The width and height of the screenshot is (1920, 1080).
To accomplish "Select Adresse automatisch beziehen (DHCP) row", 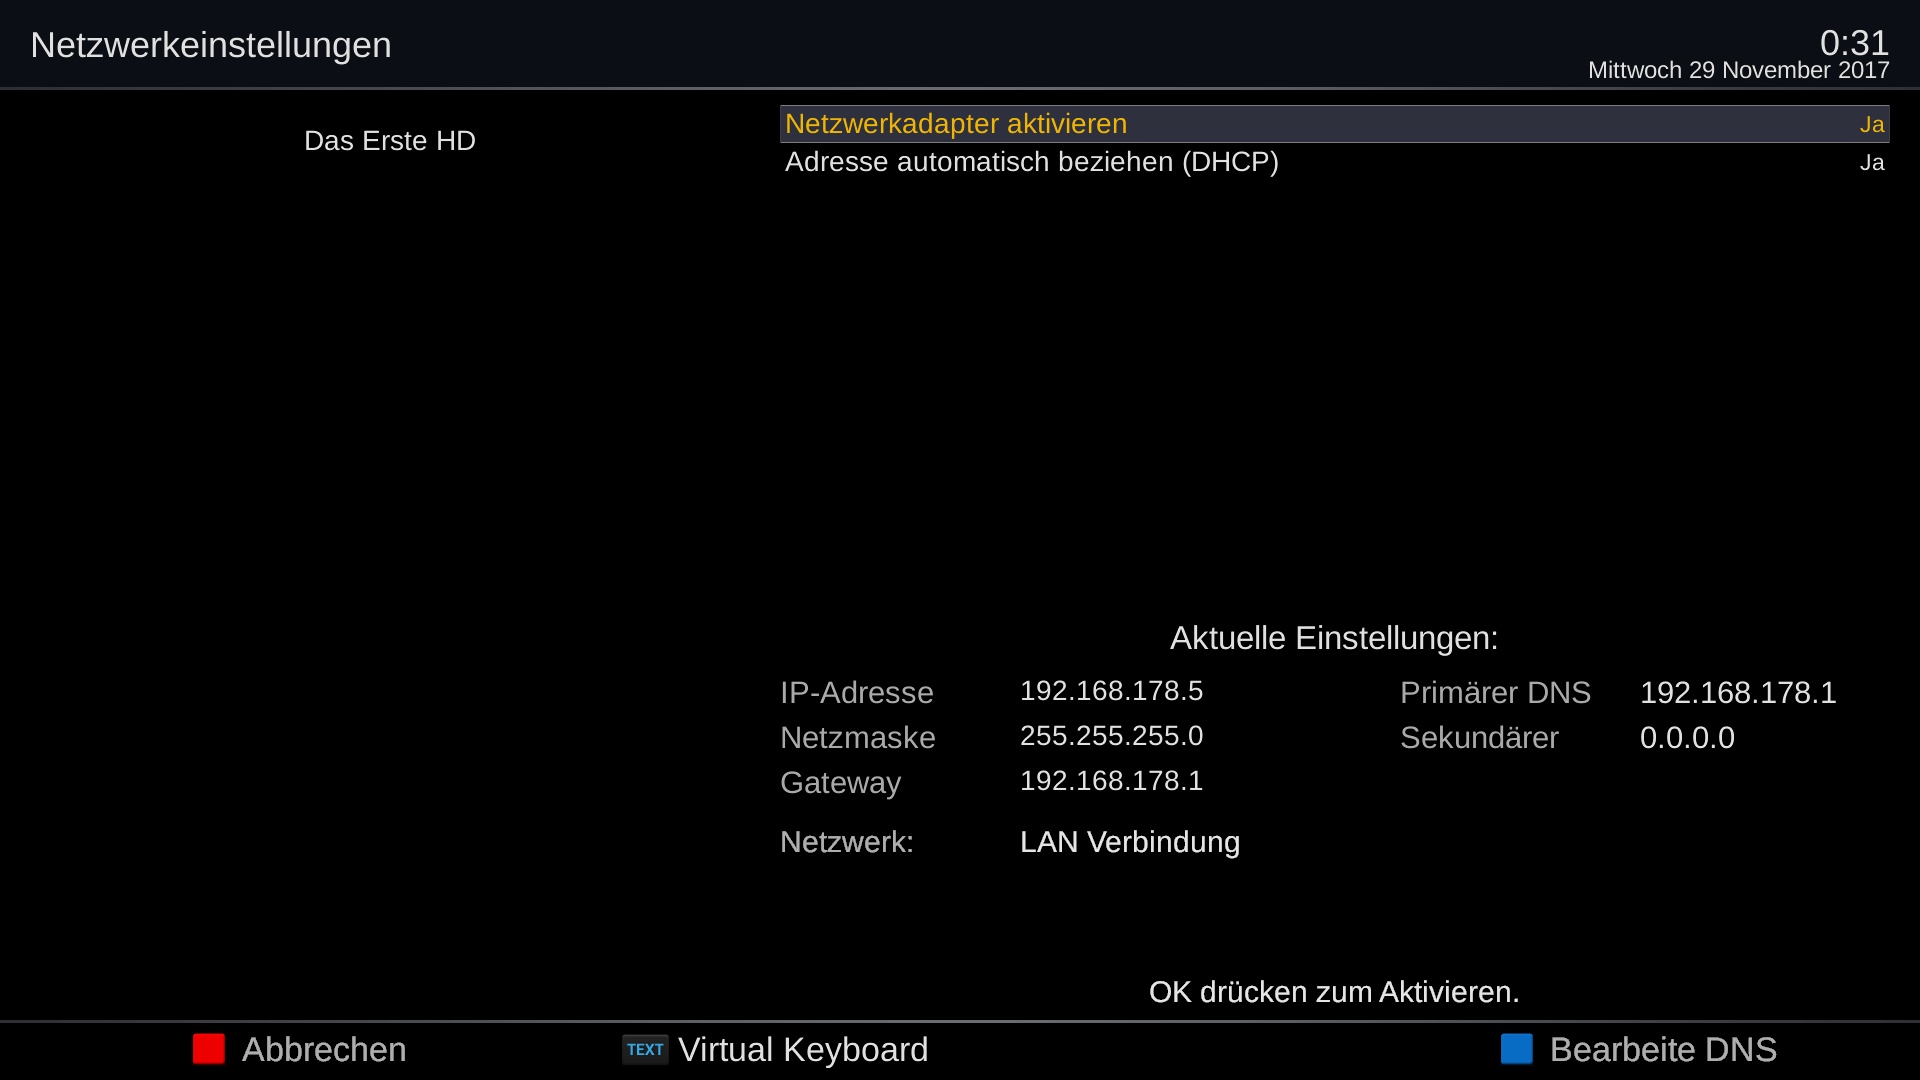I will [1334, 162].
